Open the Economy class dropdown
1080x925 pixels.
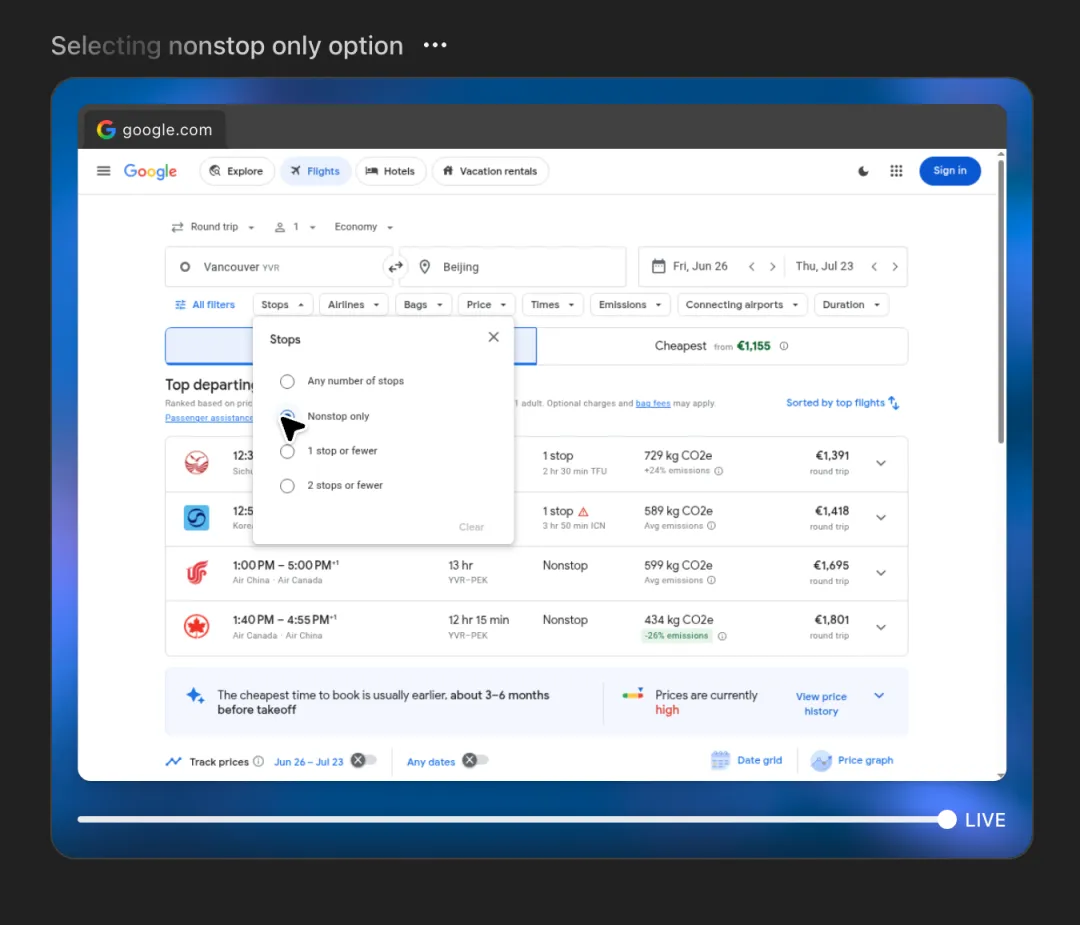[363, 227]
